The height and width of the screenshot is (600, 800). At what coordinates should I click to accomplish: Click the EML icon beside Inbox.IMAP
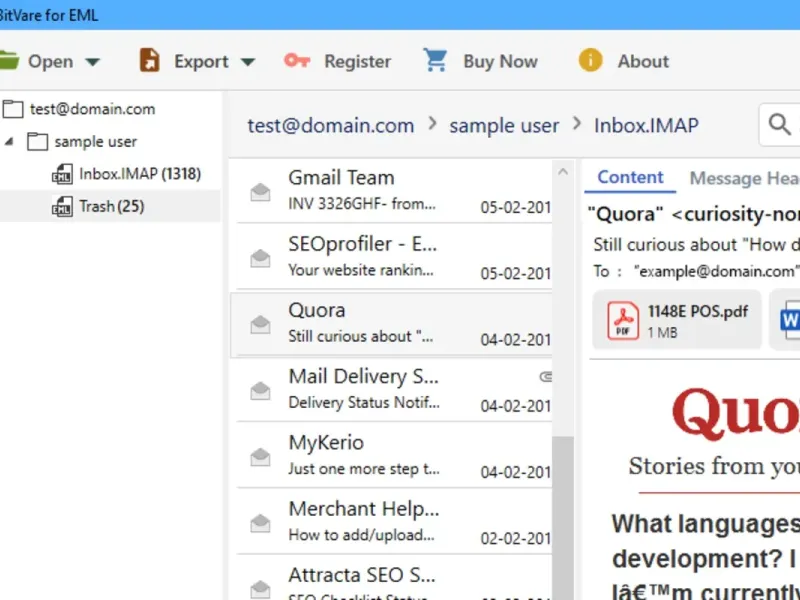62,174
